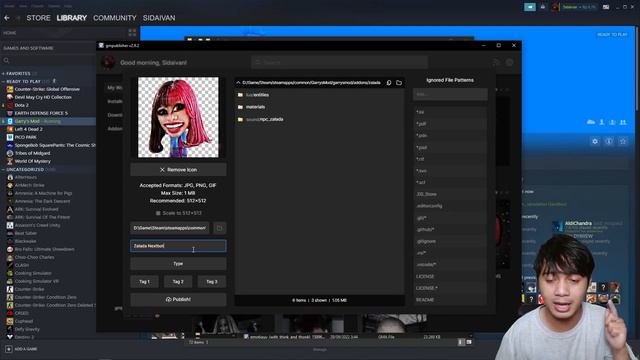Image resolution: width=640 pixels, height=360 pixels.
Task: Focus the Ignored File Patterns add field
Action: pos(450,94)
